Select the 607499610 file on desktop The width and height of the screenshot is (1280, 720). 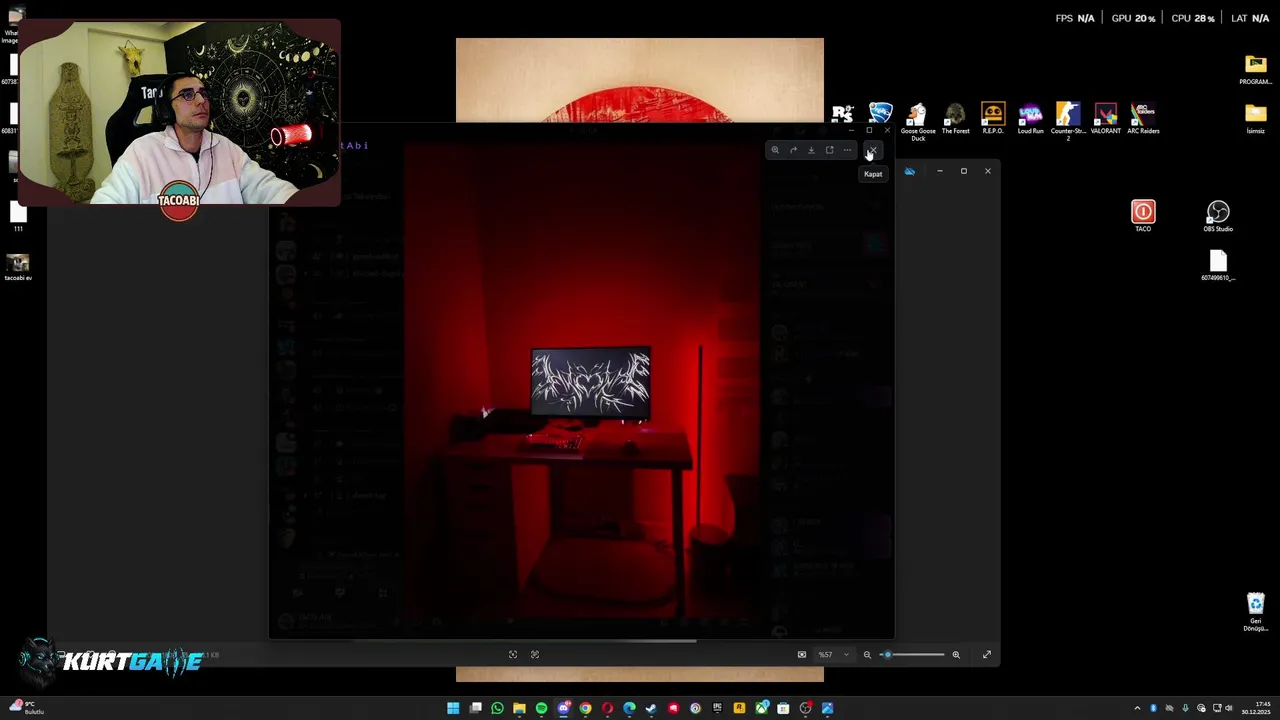coord(1218,265)
